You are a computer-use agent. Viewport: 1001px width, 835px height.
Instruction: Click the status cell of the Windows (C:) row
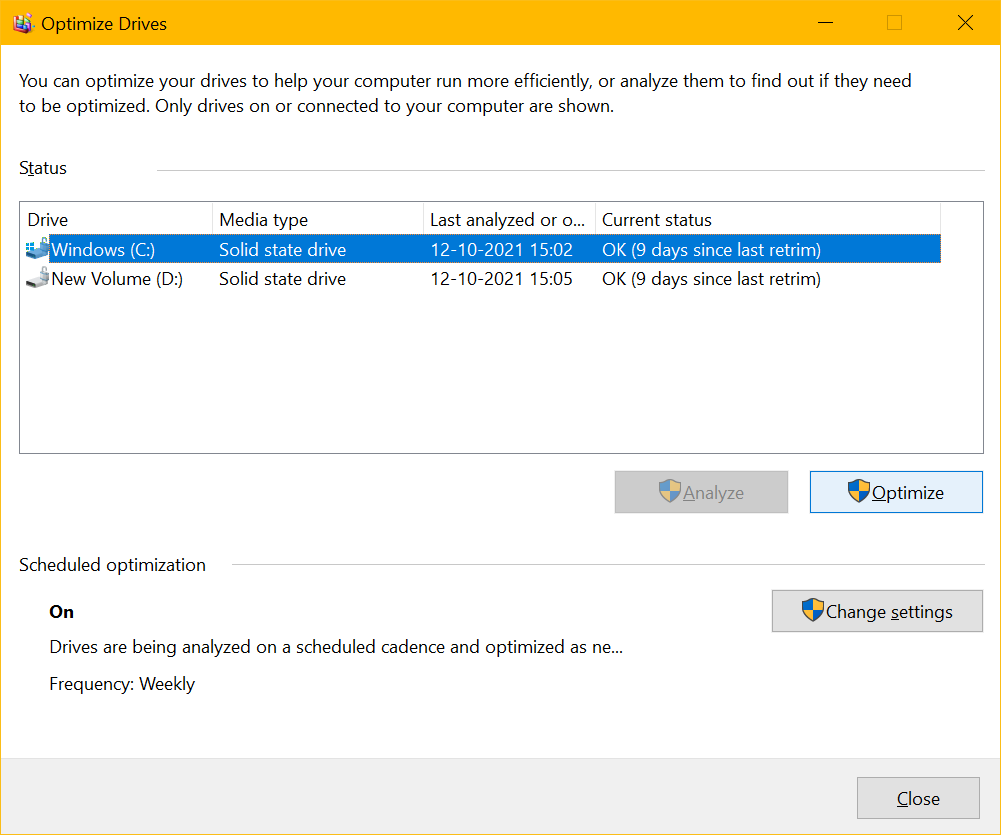pyautogui.click(x=711, y=250)
